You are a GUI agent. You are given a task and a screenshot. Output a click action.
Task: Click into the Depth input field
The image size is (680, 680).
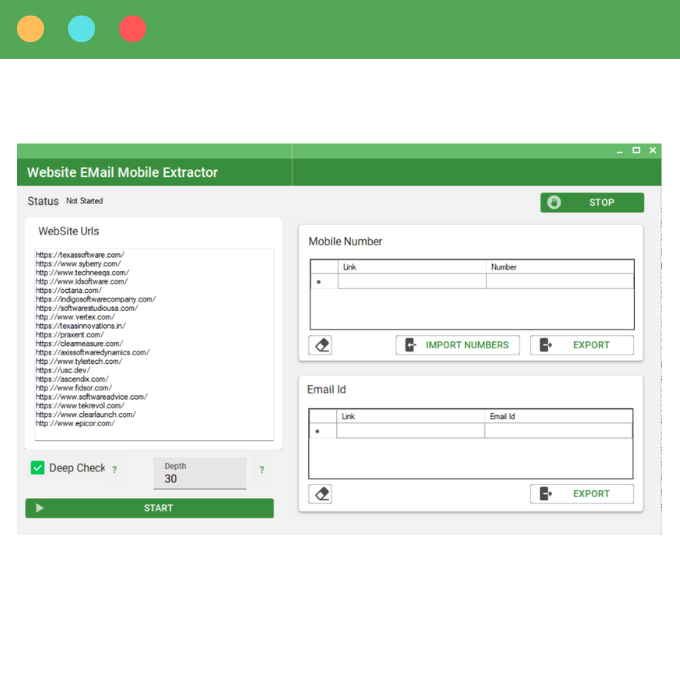(x=199, y=478)
